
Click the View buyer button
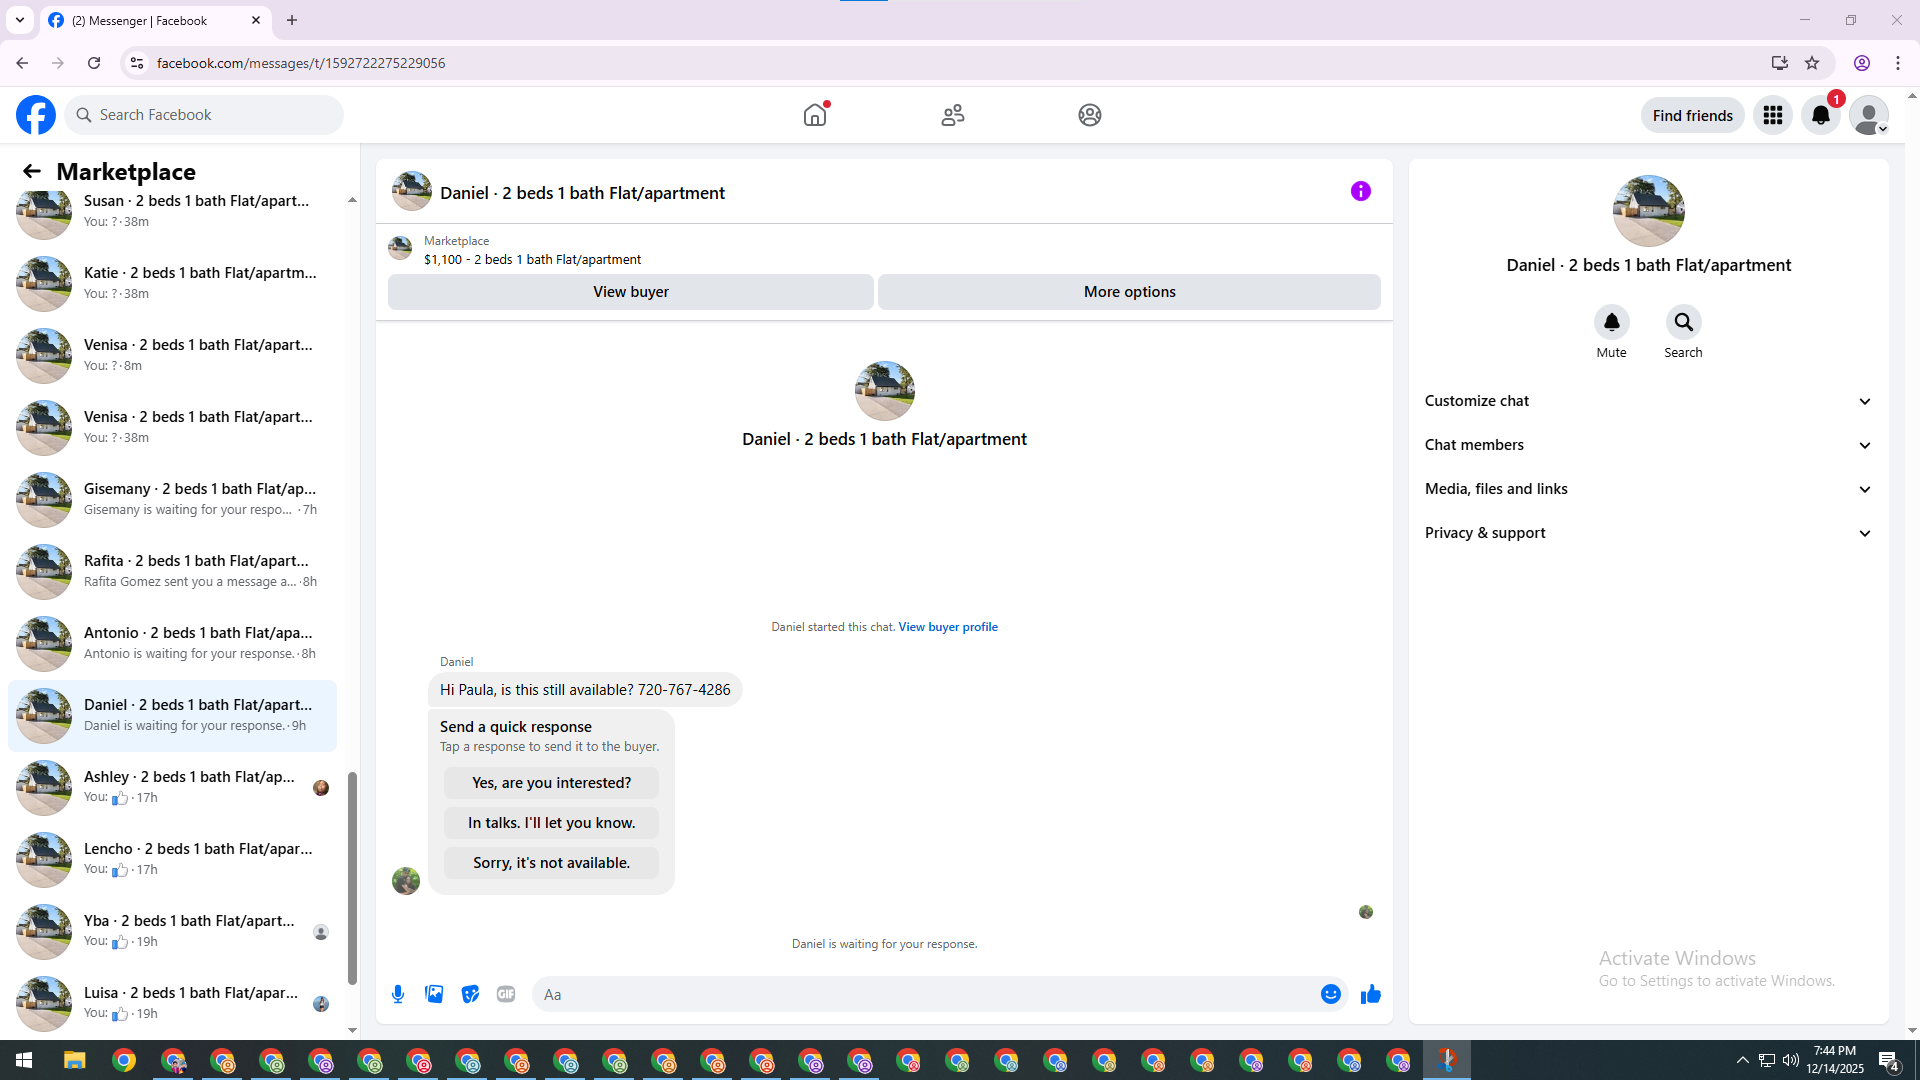point(630,292)
